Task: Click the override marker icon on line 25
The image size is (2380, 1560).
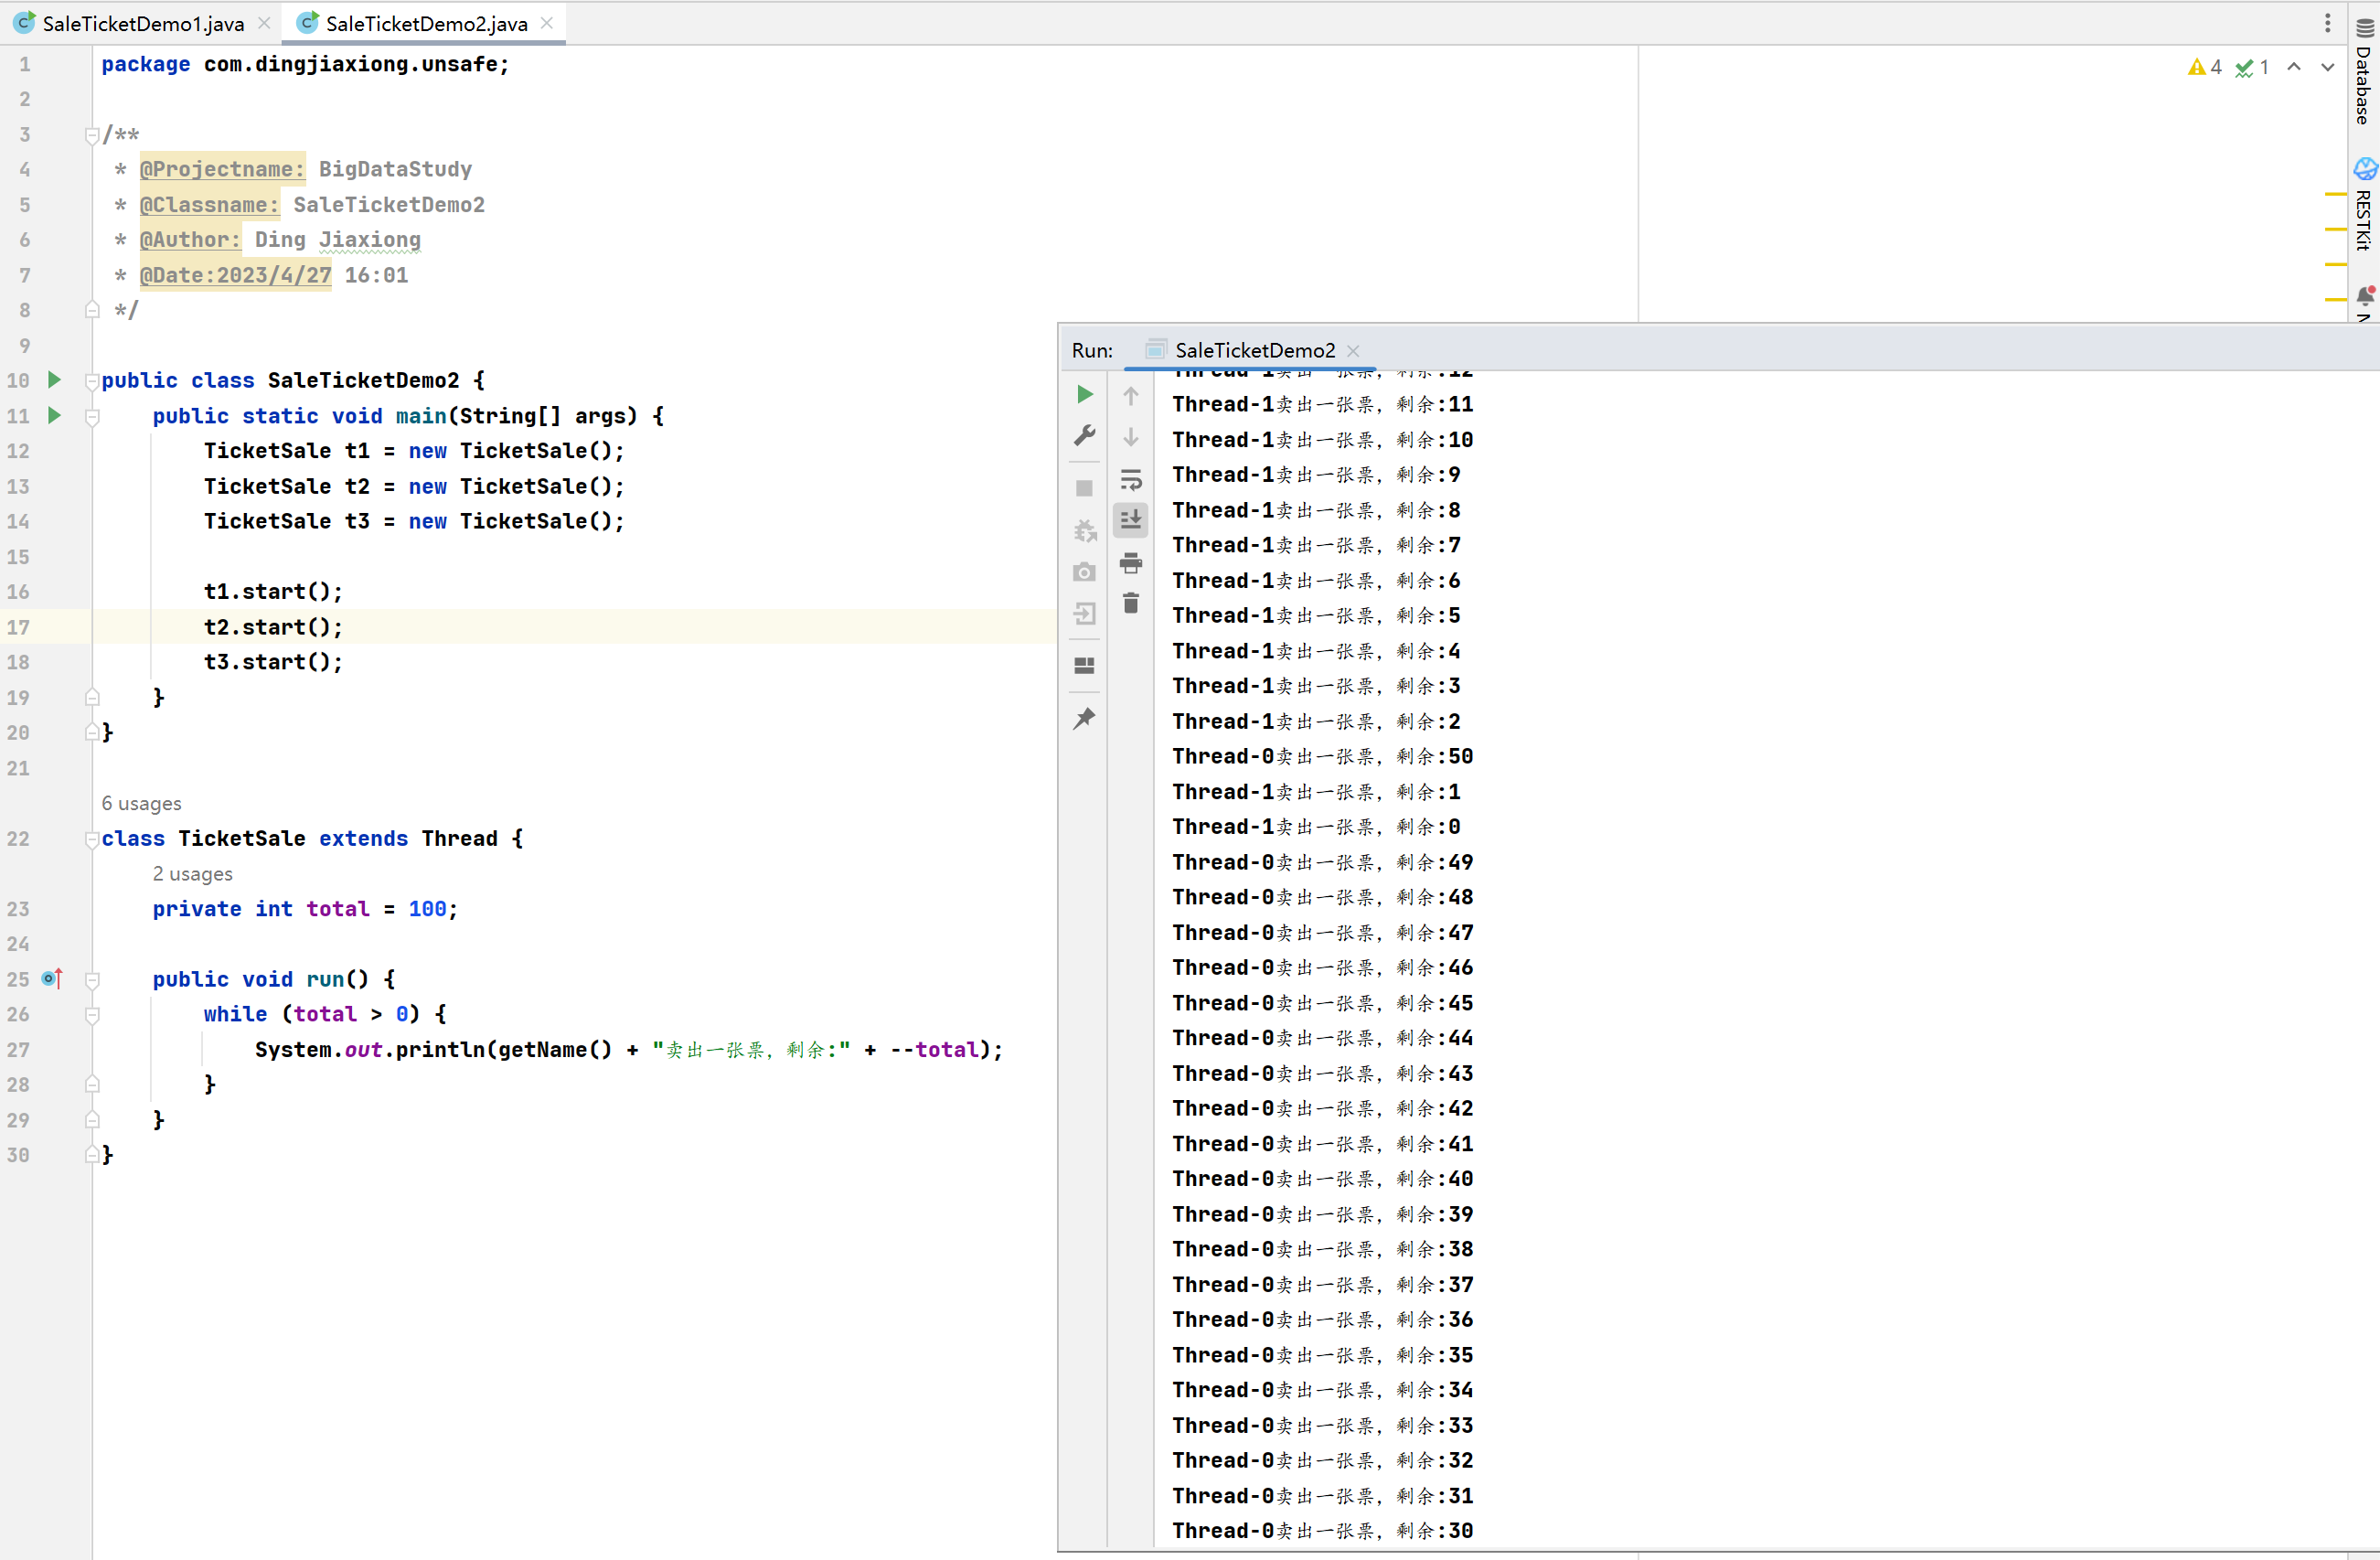Action: [x=52, y=979]
